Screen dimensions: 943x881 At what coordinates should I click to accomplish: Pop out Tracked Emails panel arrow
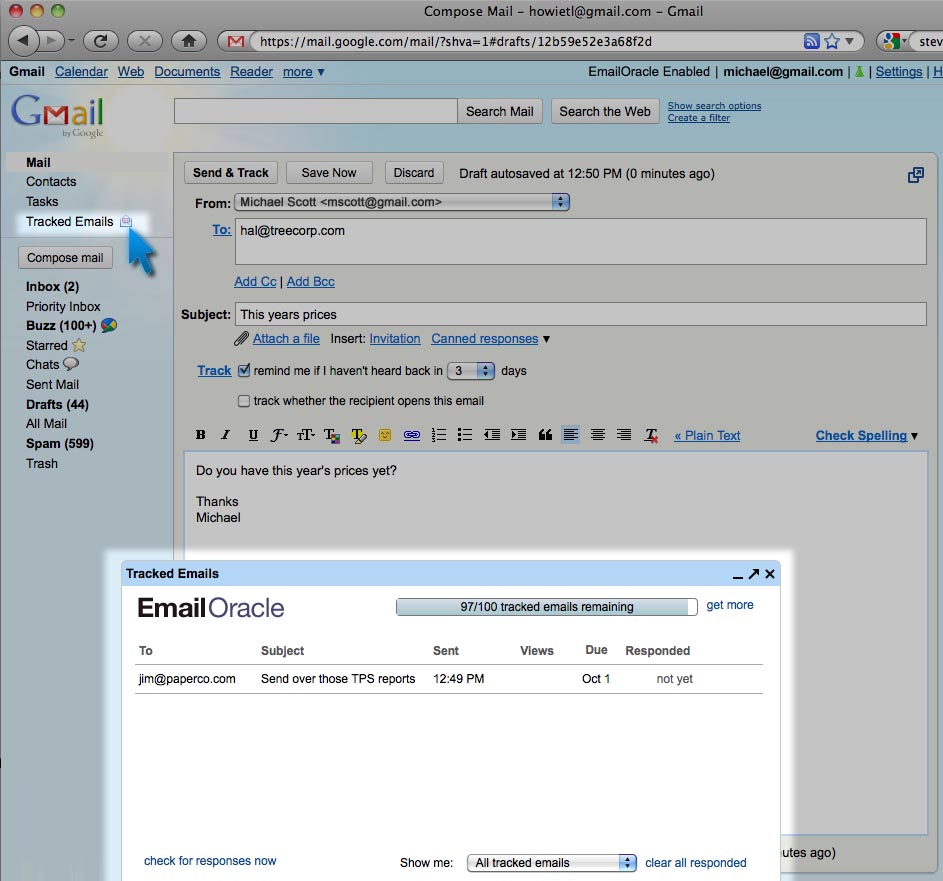[x=754, y=574]
